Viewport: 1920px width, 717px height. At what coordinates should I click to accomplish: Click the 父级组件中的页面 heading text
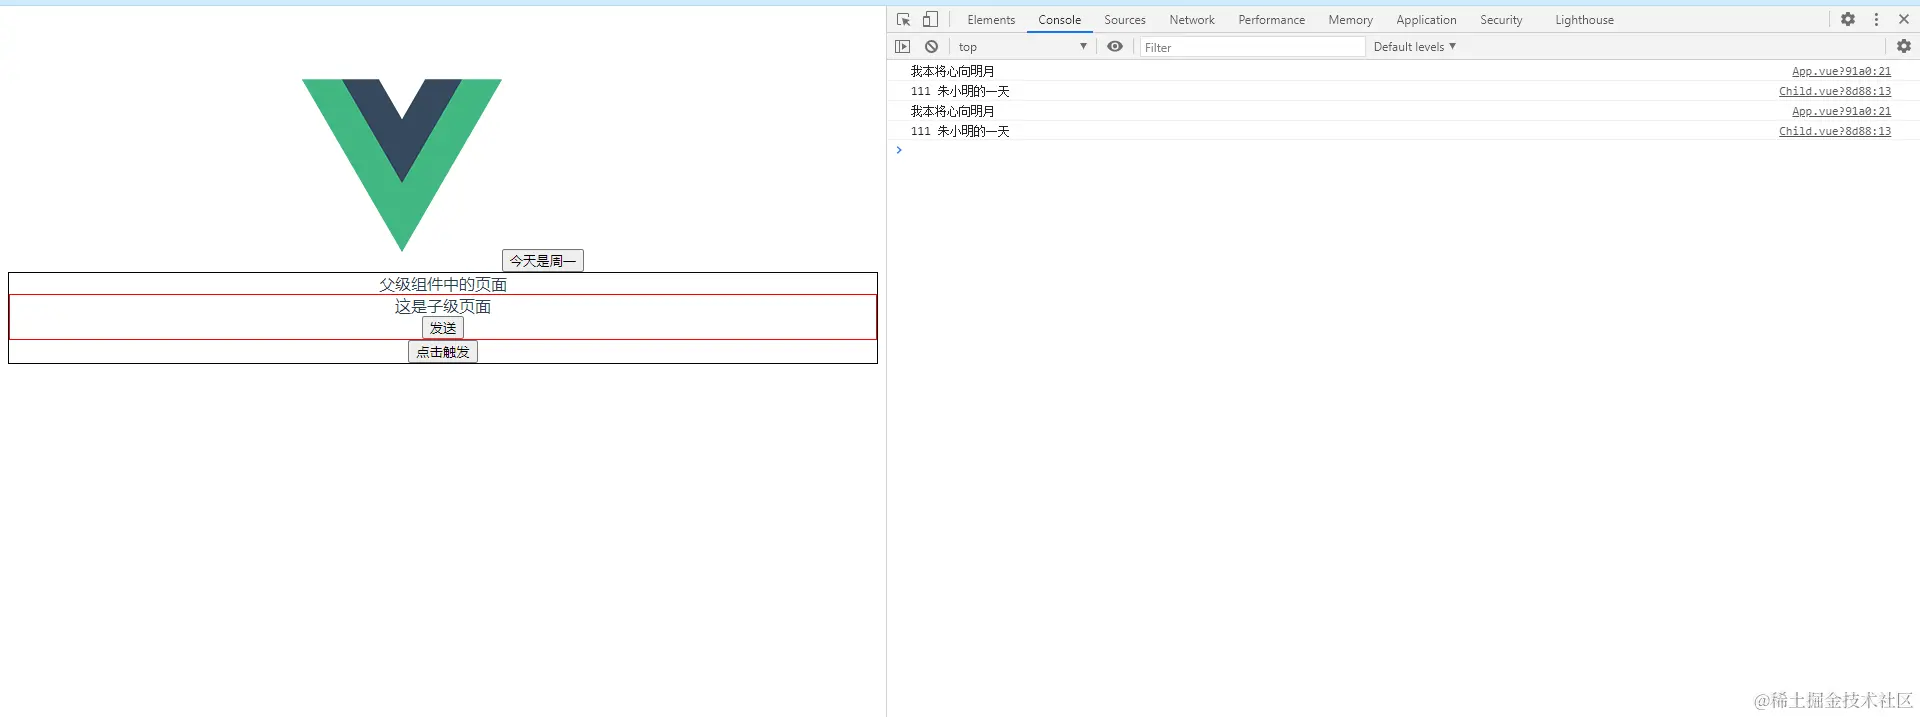(x=443, y=284)
